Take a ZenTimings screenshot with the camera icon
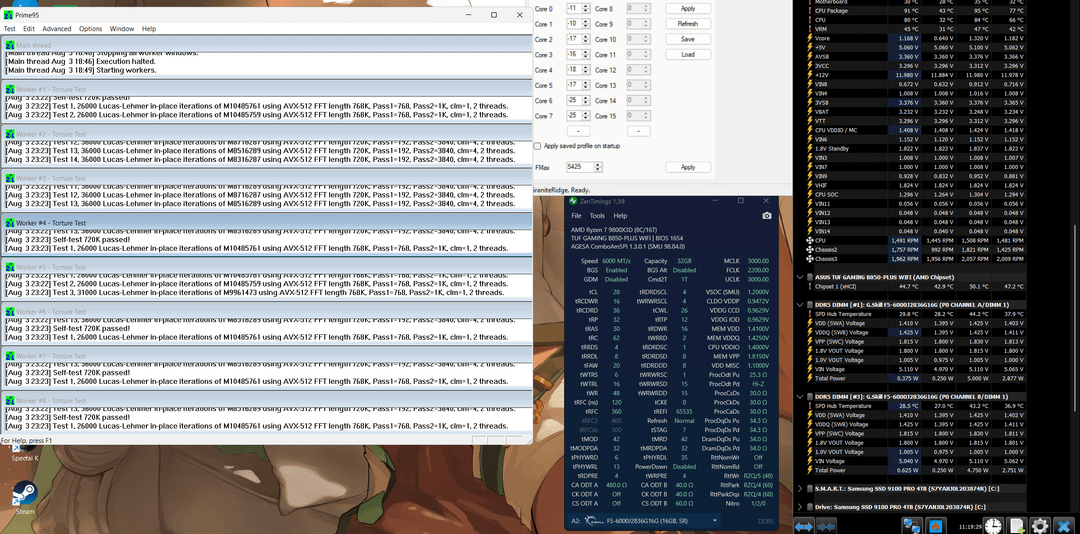The width and height of the screenshot is (1080, 534). [x=767, y=216]
